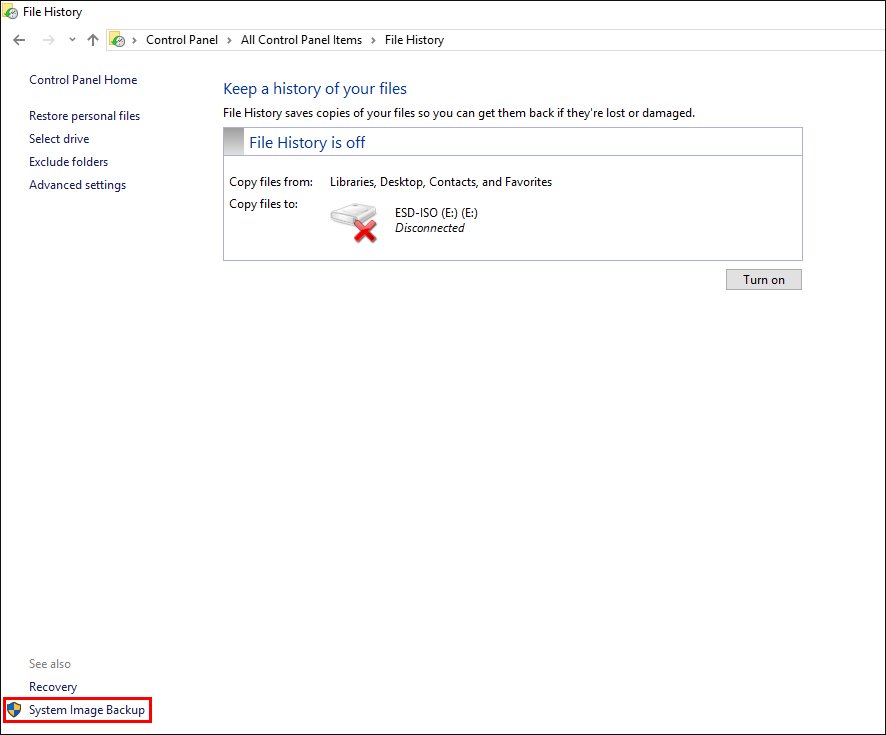Click 'Libraries, Desktop, Contacts, and Favorites' text
The height and width of the screenshot is (735, 886).
[x=441, y=182]
